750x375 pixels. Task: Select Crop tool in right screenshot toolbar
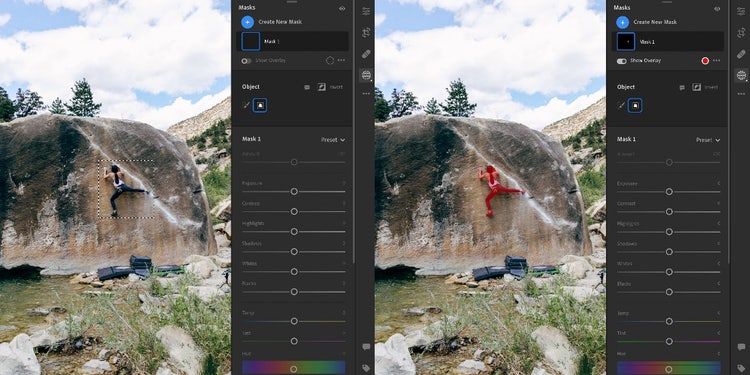coord(741,33)
